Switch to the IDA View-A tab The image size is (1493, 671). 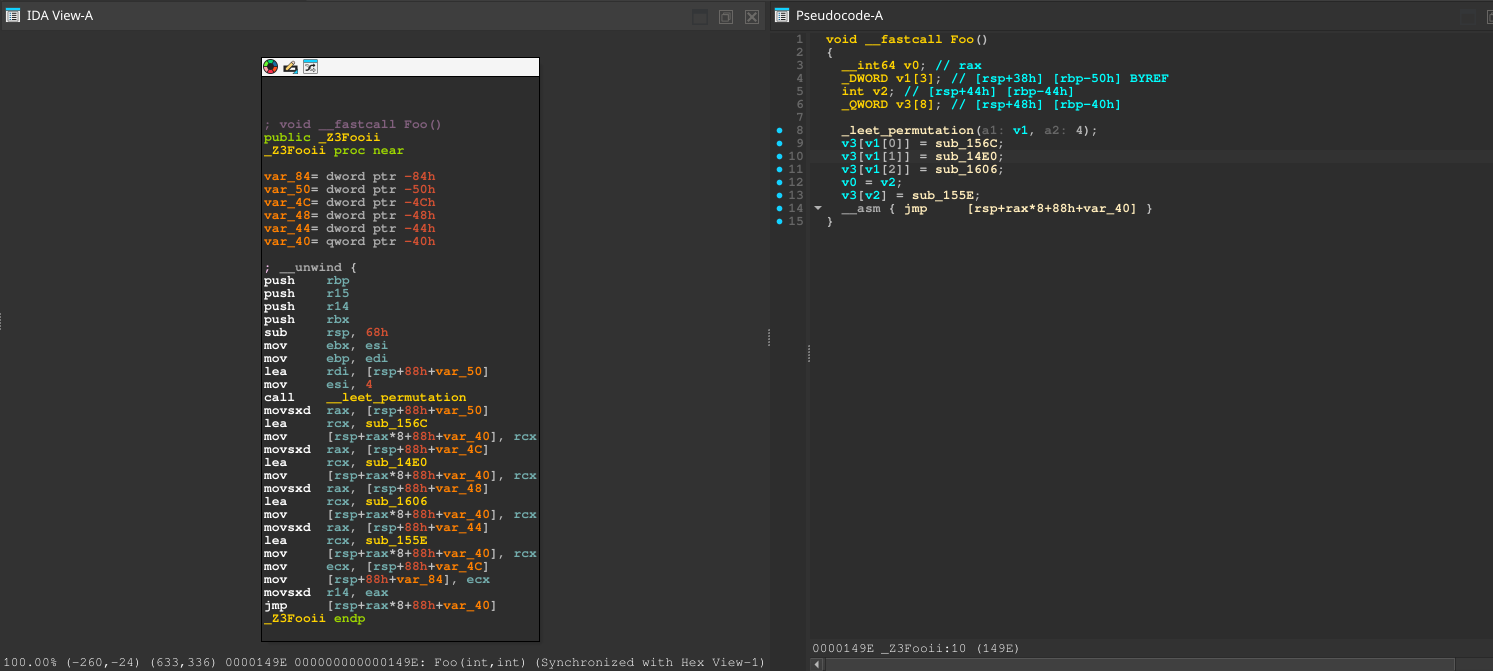coord(58,15)
